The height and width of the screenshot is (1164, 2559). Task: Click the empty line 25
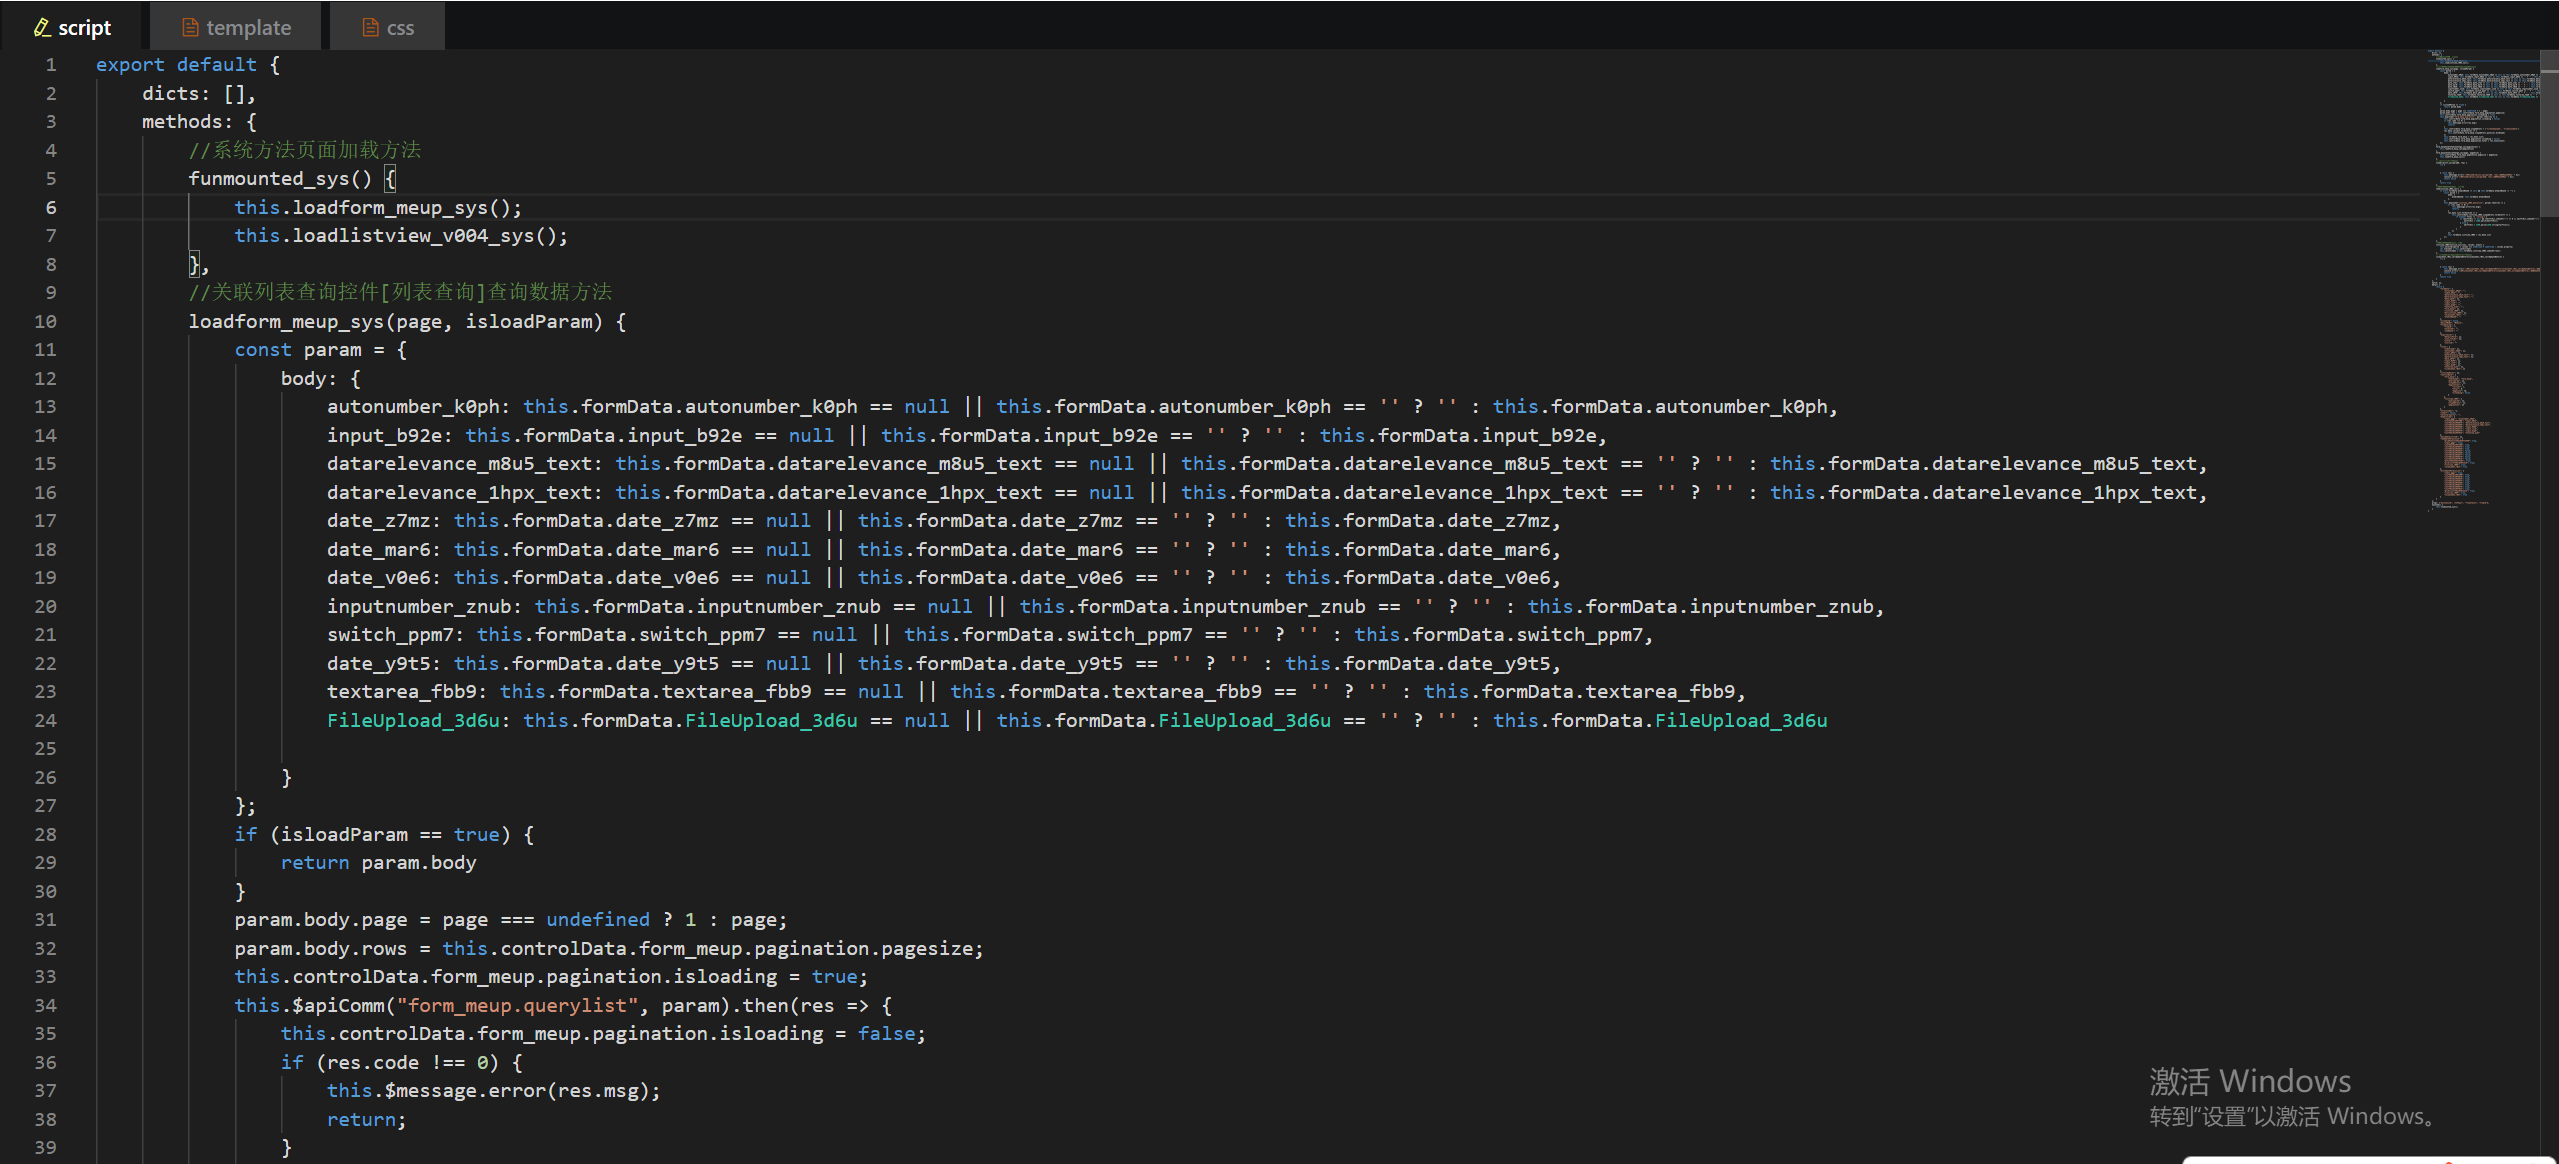point(600,749)
